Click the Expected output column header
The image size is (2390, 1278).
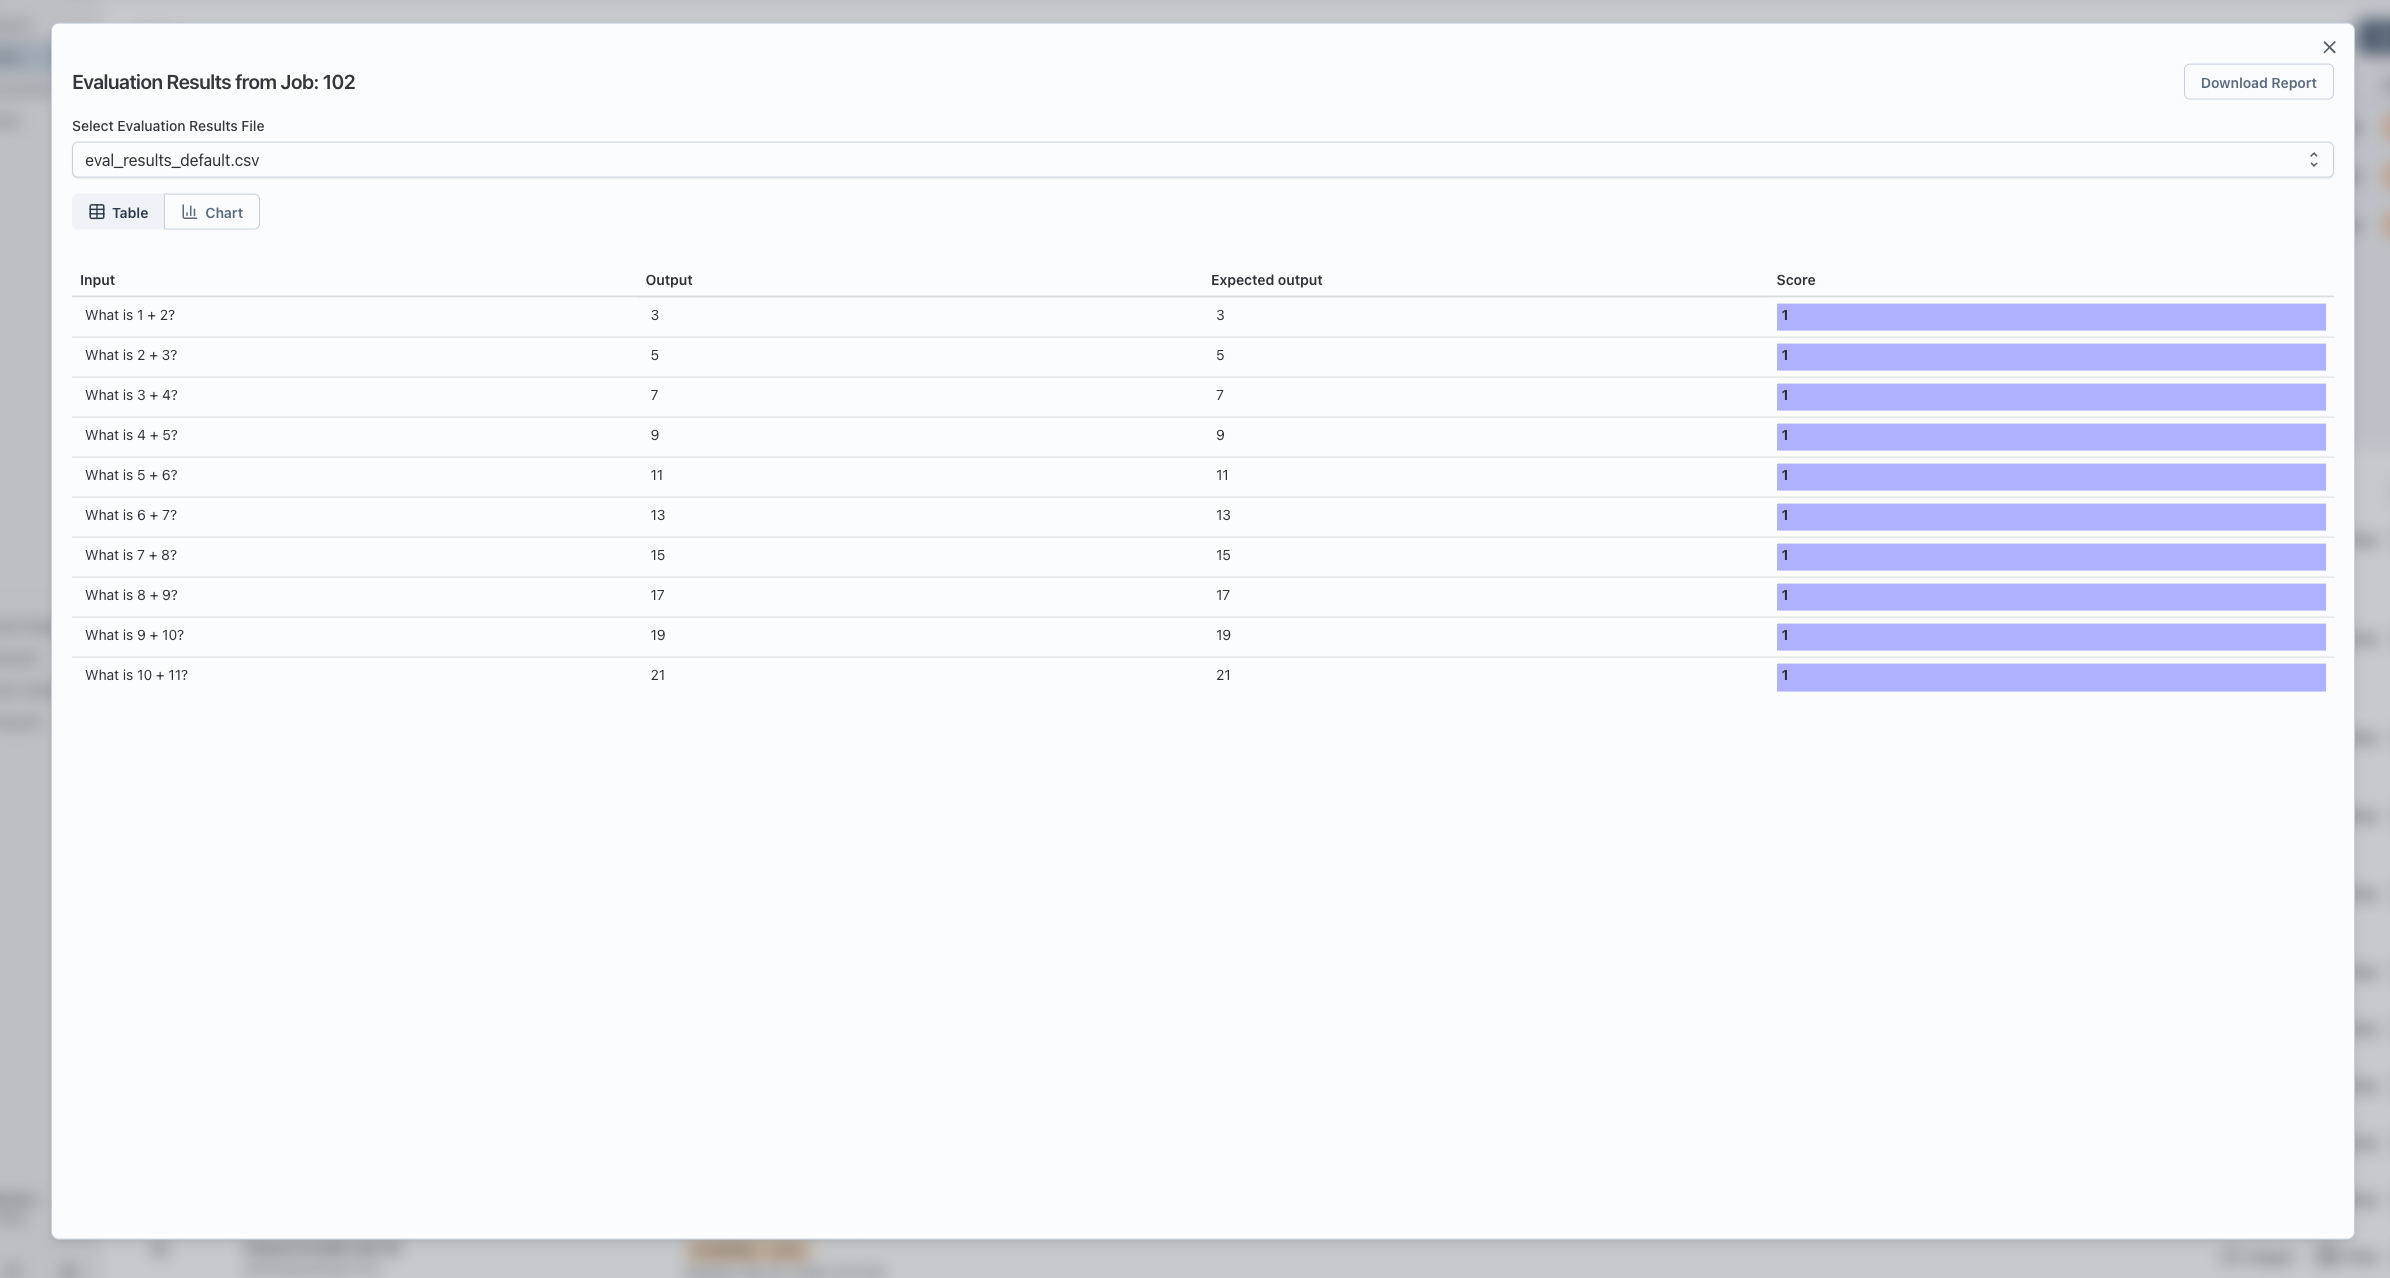(x=1265, y=280)
